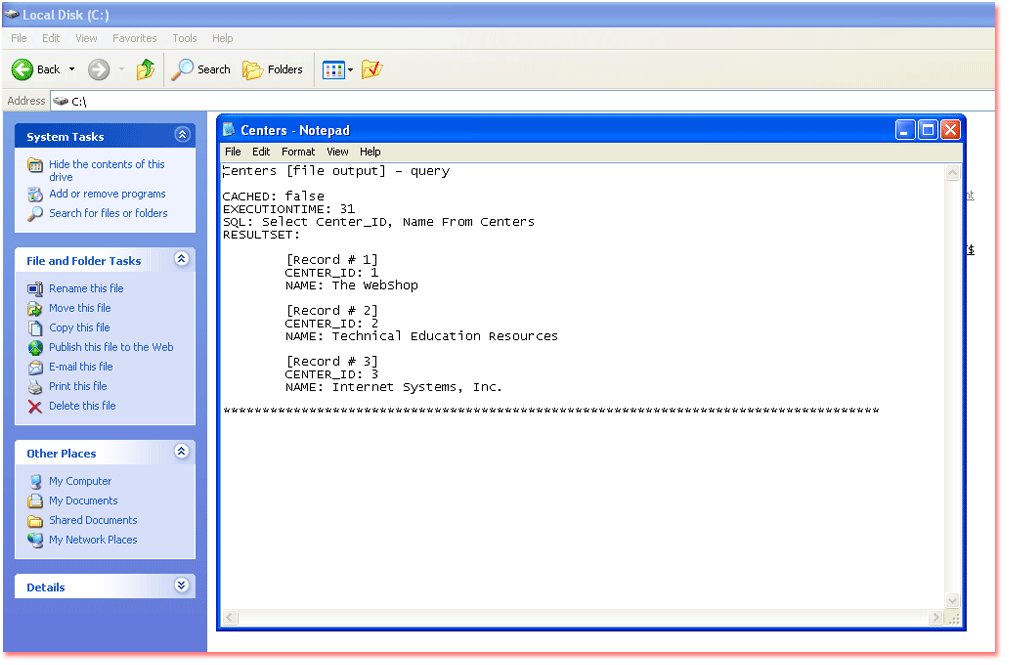Open the Views dropdown button
Viewport: 1016px width, 665px height.
coord(338,69)
